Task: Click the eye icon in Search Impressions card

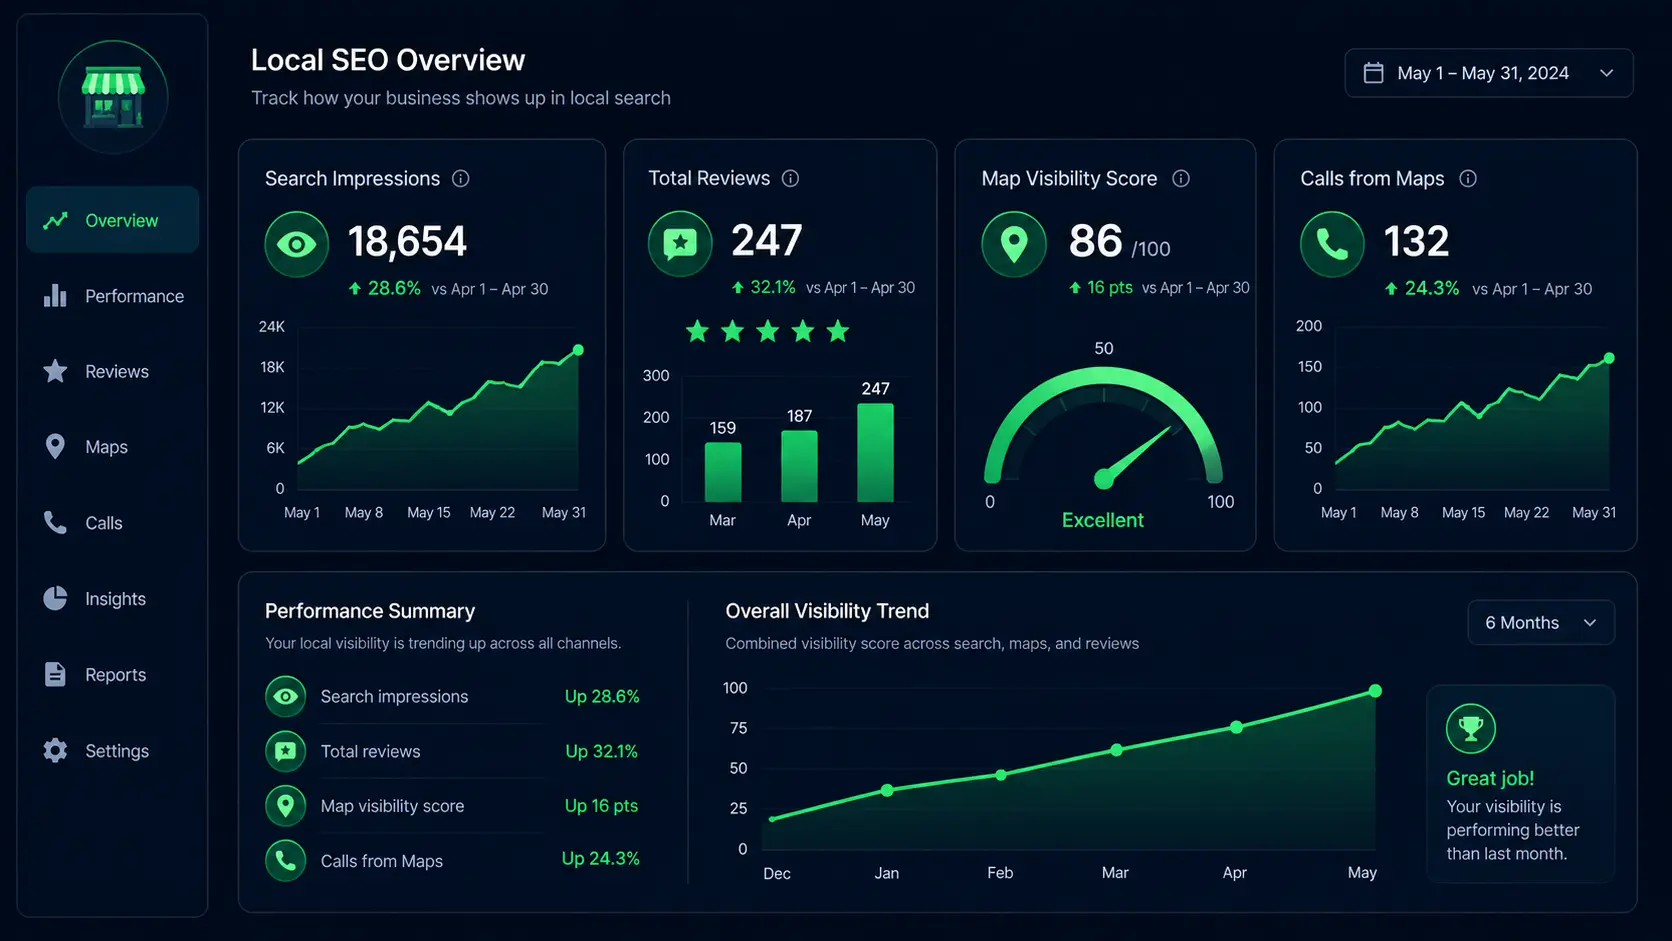Action: (297, 244)
